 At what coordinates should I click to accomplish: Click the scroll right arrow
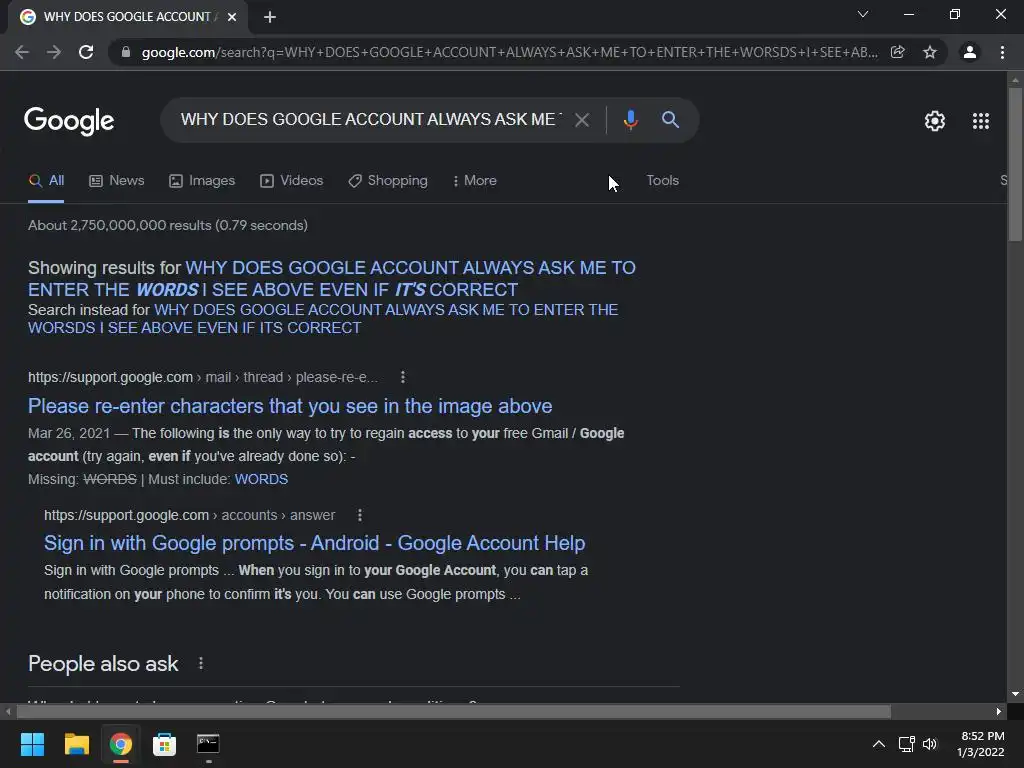click(998, 711)
